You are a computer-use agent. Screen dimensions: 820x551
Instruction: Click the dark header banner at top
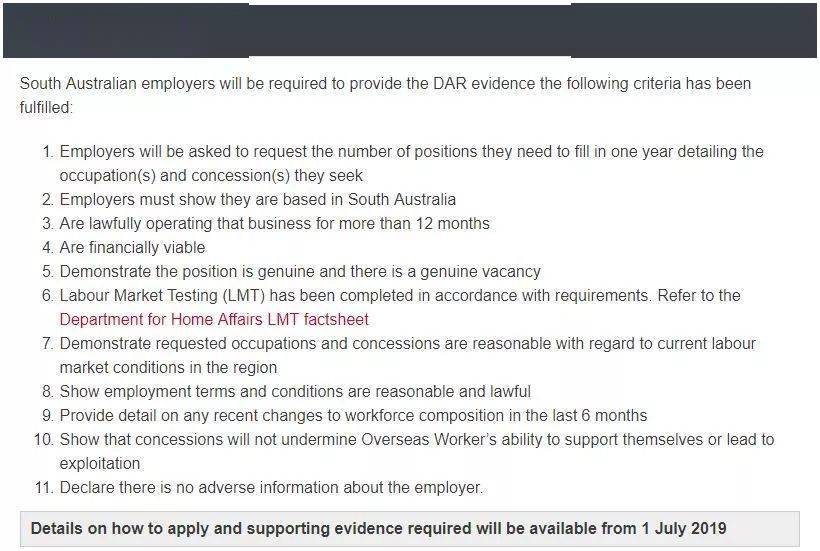(410, 30)
